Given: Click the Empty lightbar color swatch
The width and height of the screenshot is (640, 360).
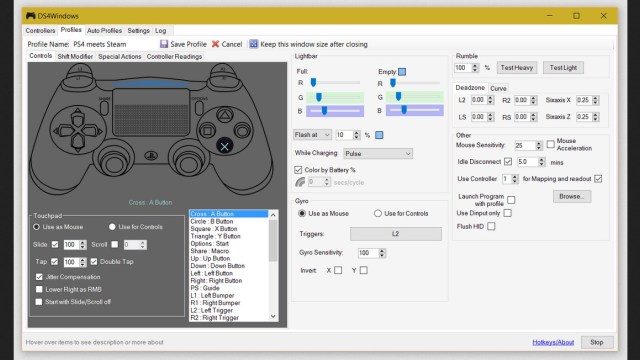Looking at the screenshot, I should coord(402,72).
